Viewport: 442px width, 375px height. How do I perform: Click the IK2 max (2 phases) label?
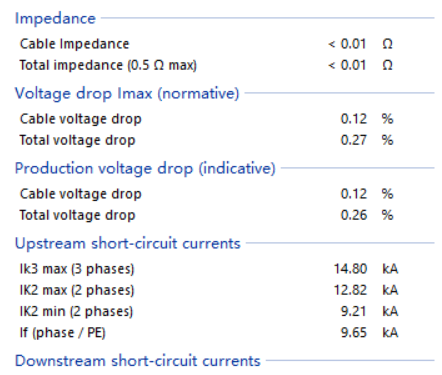pos(77,290)
